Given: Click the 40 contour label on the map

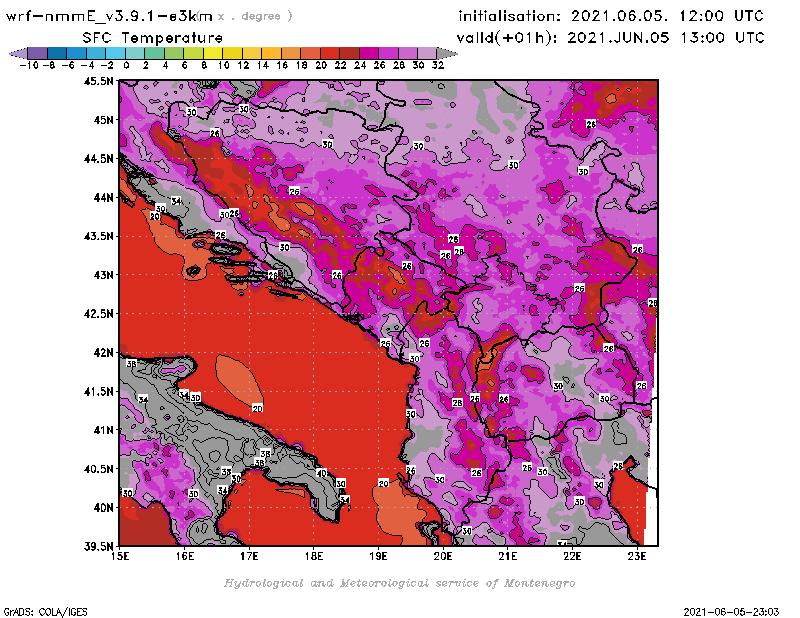Looking at the screenshot, I should pos(321,473).
